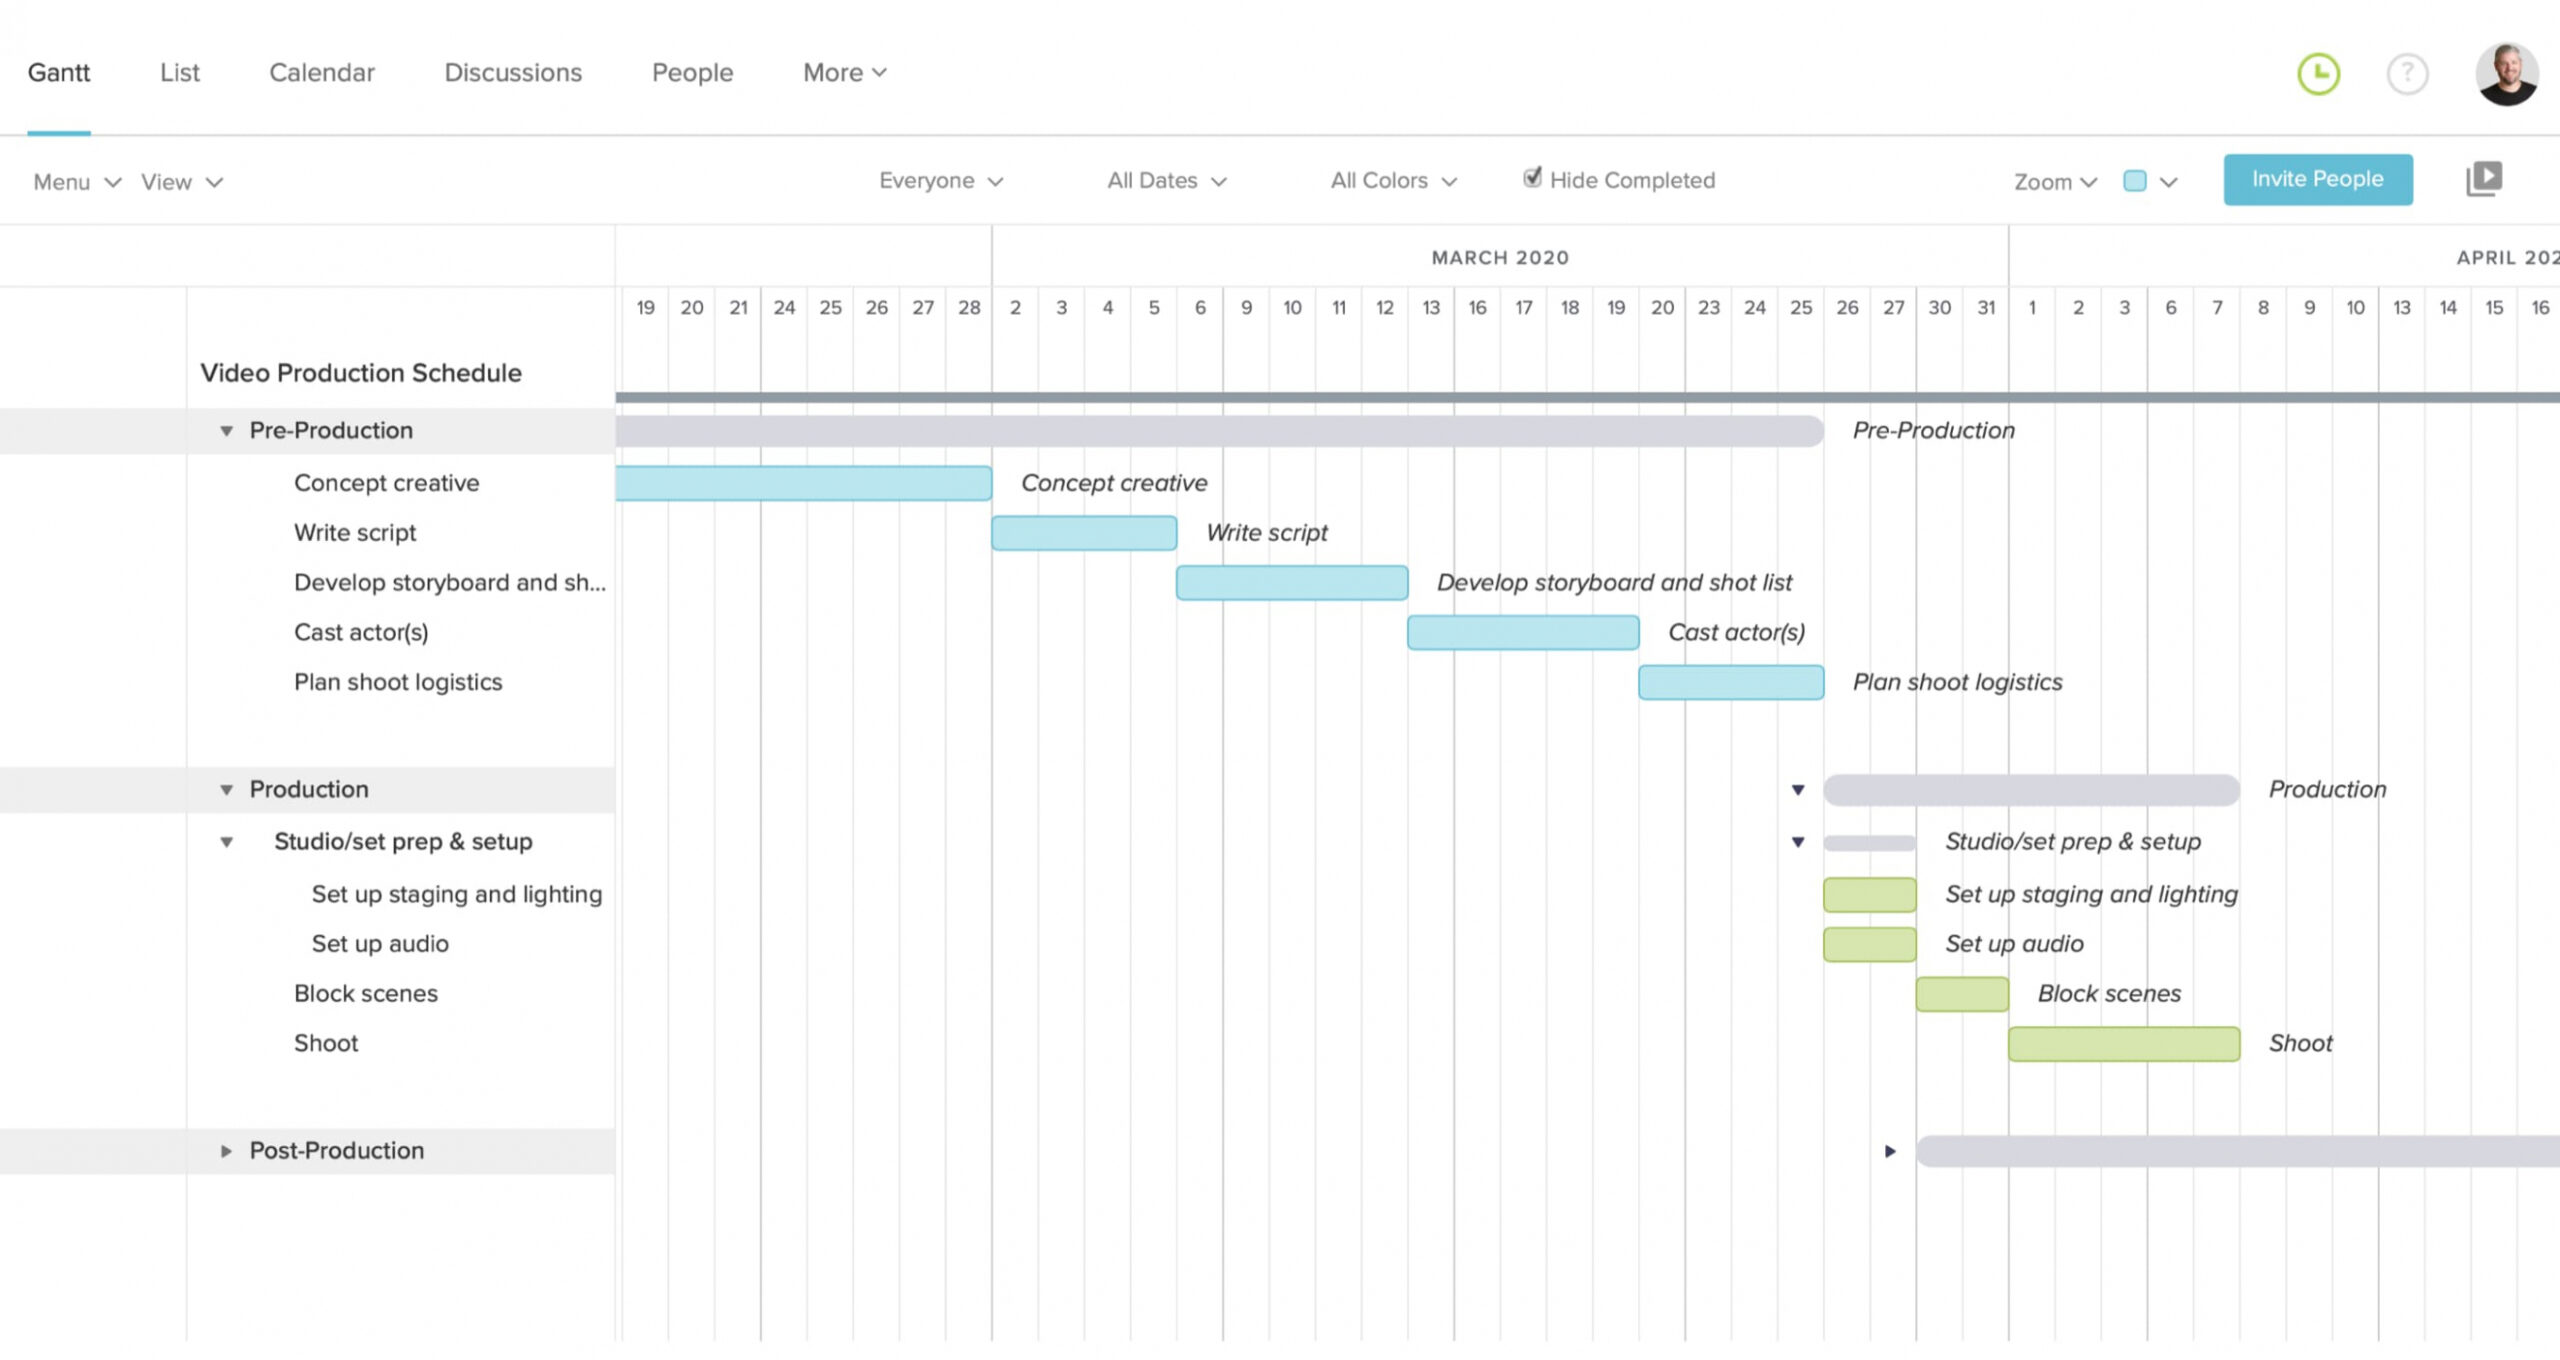Click the timer/history clock icon
The image size is (2560, 1360).
pyautogui.click(x=2318, y=71)
